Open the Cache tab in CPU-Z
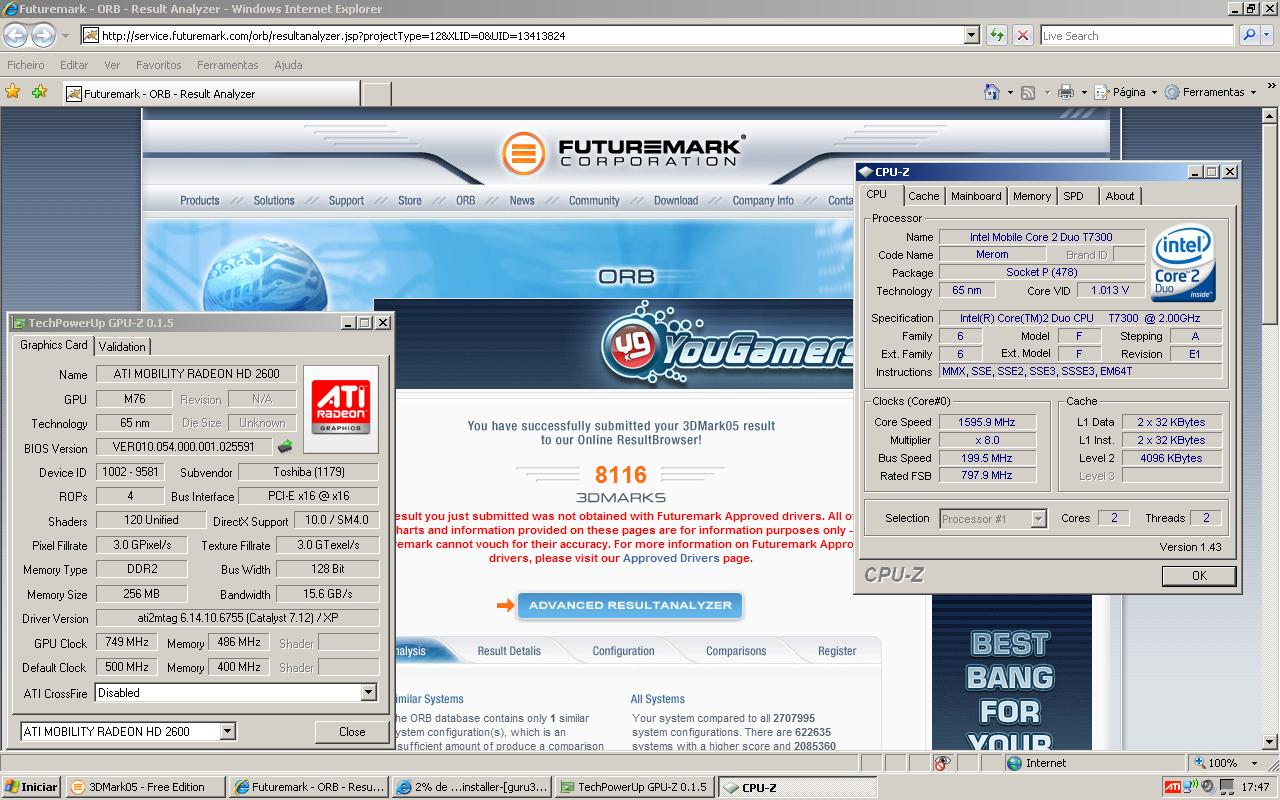This screenshot has width=1280, height=800. (923, 196)
